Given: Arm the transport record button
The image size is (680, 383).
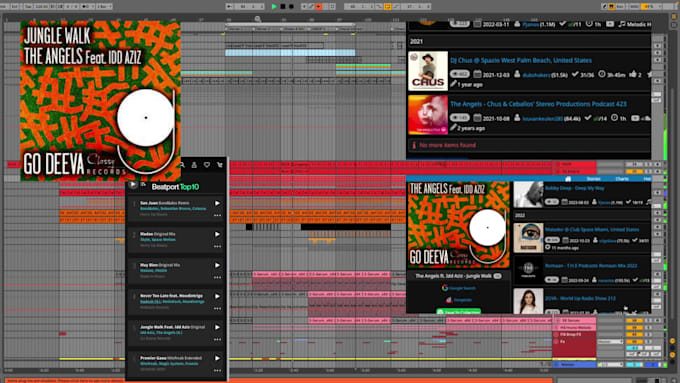Looking at the screenshot, I should pyautogui.click(x=291, y=7).
